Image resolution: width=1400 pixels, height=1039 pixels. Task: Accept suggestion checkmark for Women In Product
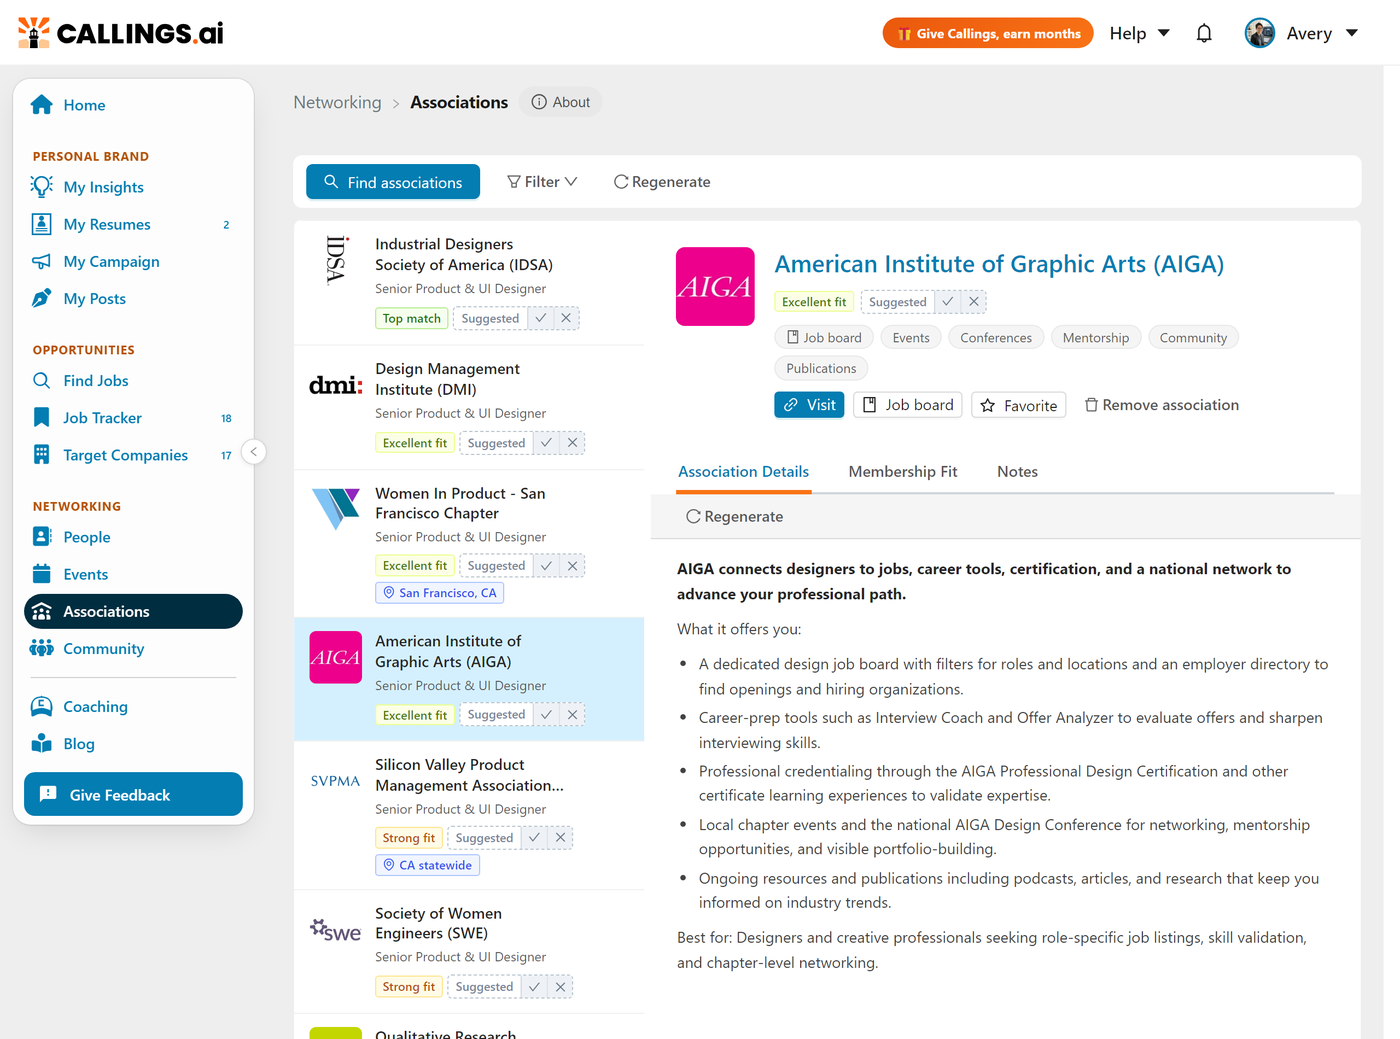(546, 565)
